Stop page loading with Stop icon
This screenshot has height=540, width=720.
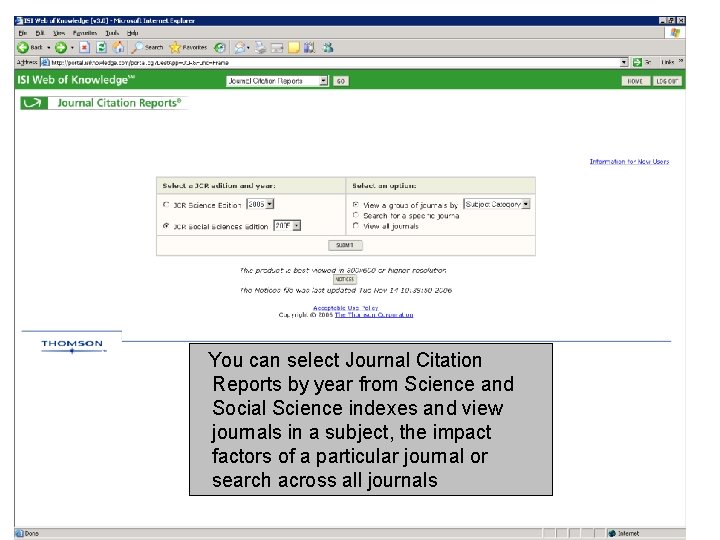[x=84, y=47]
